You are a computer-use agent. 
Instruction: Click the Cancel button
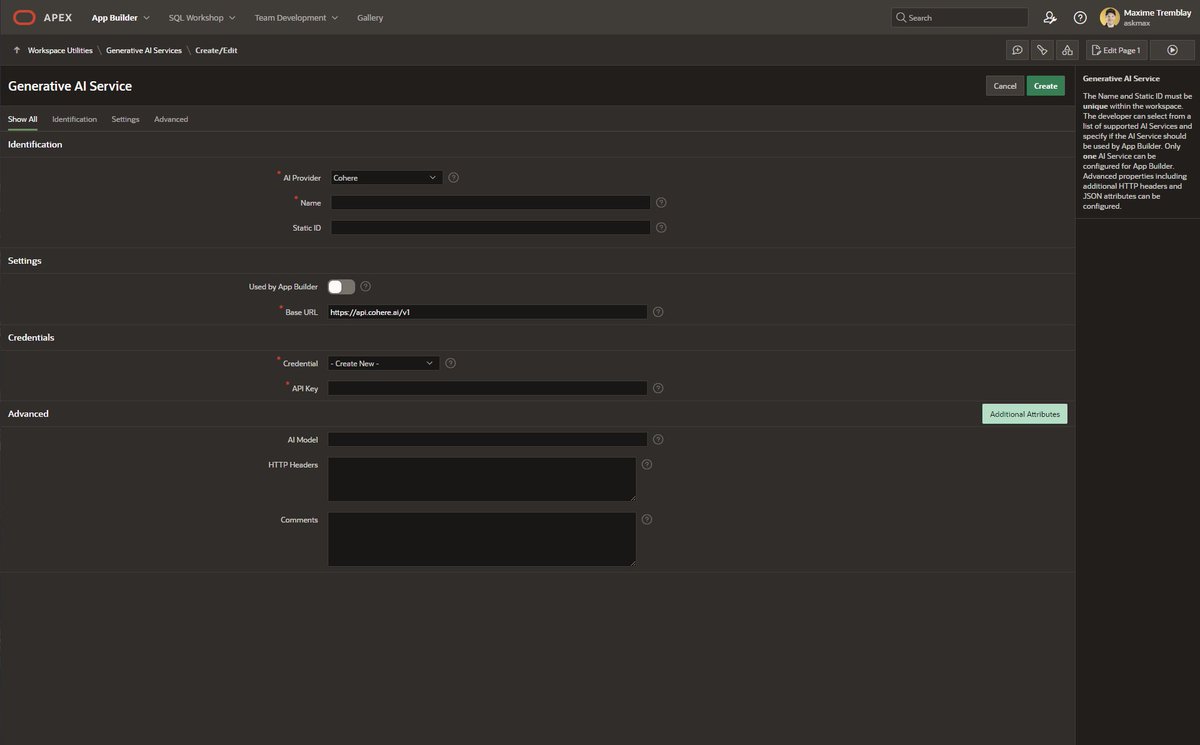coord(1005,86)
